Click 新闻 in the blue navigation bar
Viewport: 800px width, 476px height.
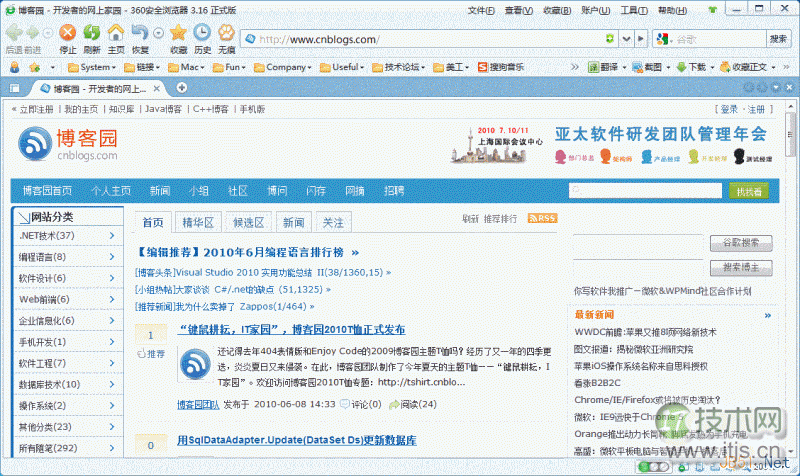pyautogui.click(x=160, y=191)
